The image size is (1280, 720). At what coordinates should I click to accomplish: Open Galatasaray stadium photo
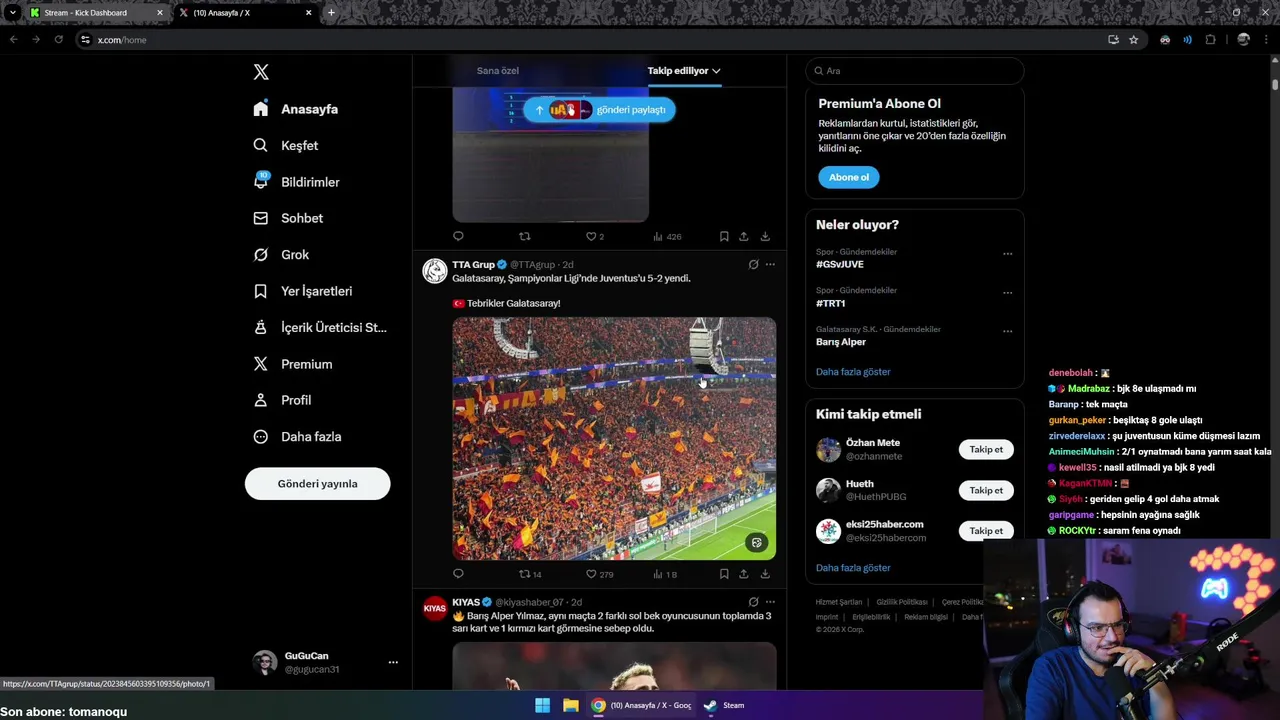(x=614, y=439)
